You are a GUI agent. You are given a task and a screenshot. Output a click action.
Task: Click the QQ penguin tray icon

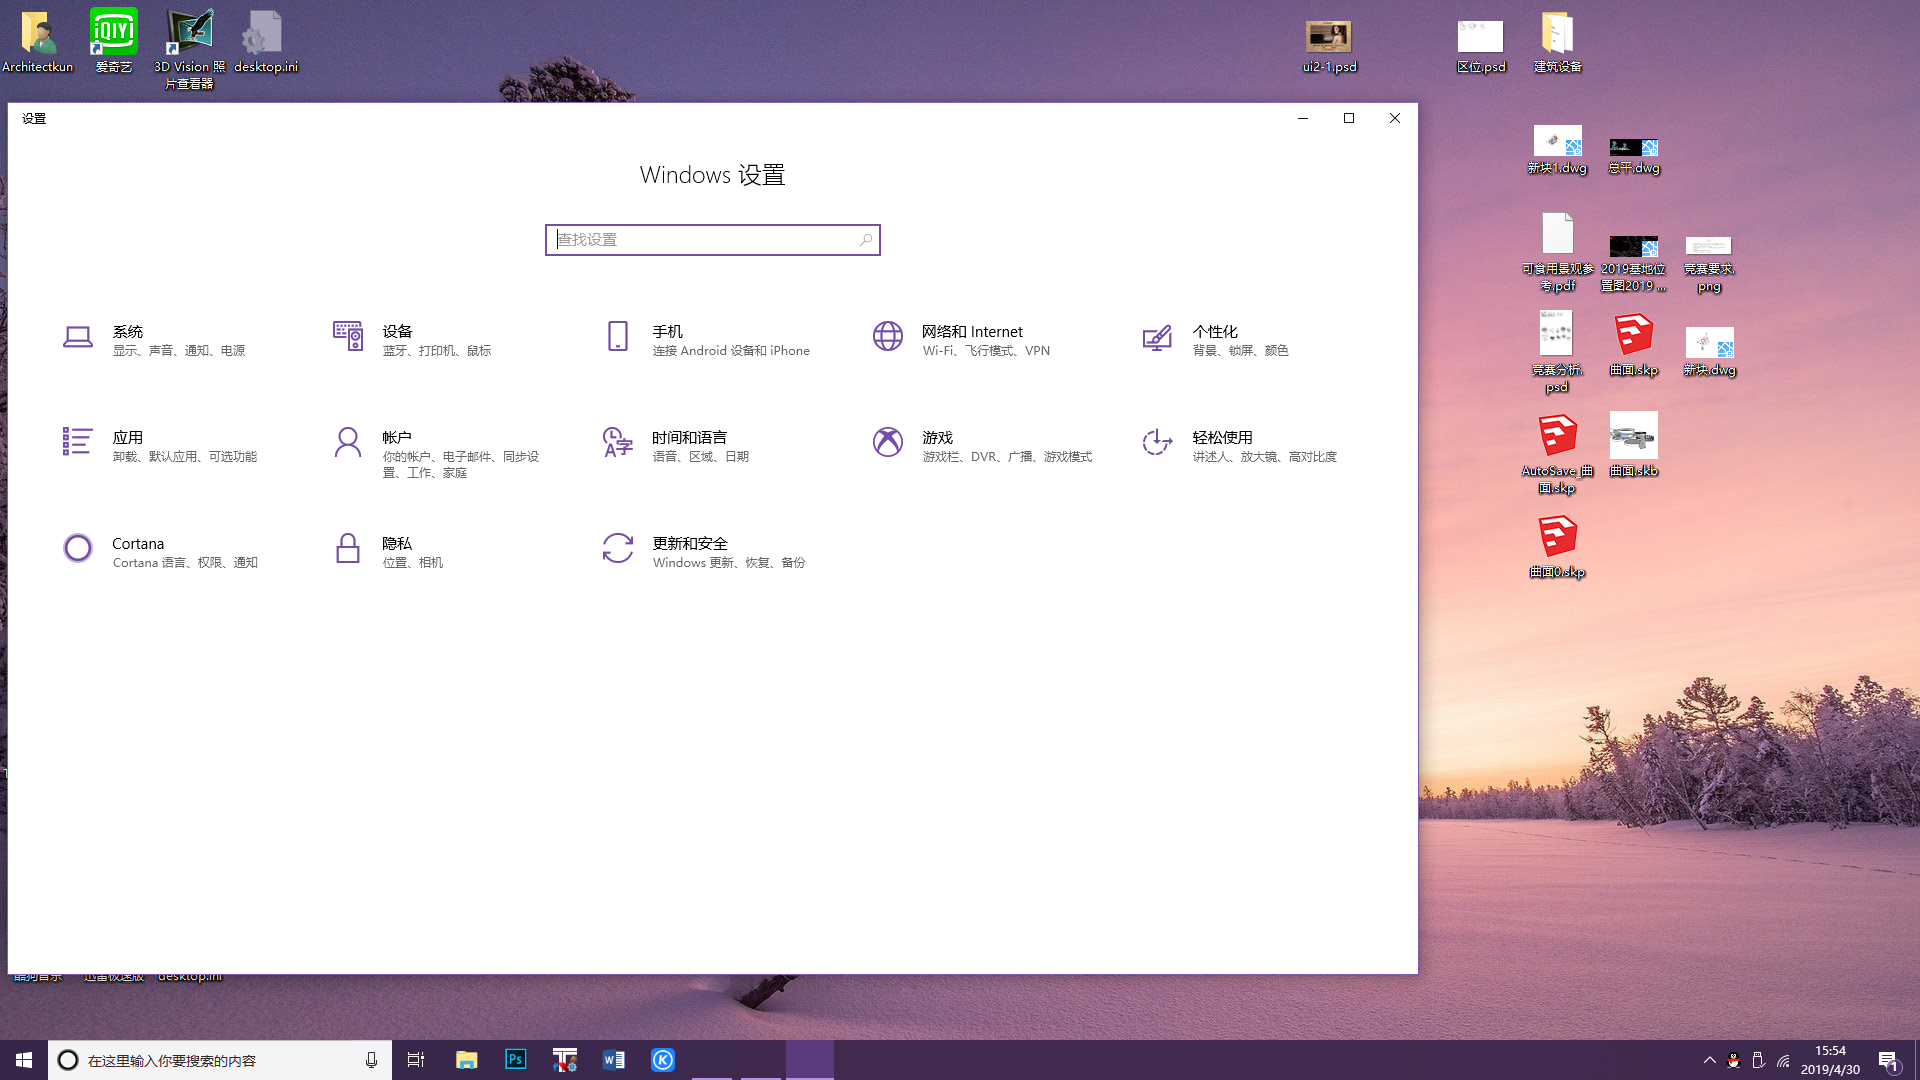point(1733,1060)
